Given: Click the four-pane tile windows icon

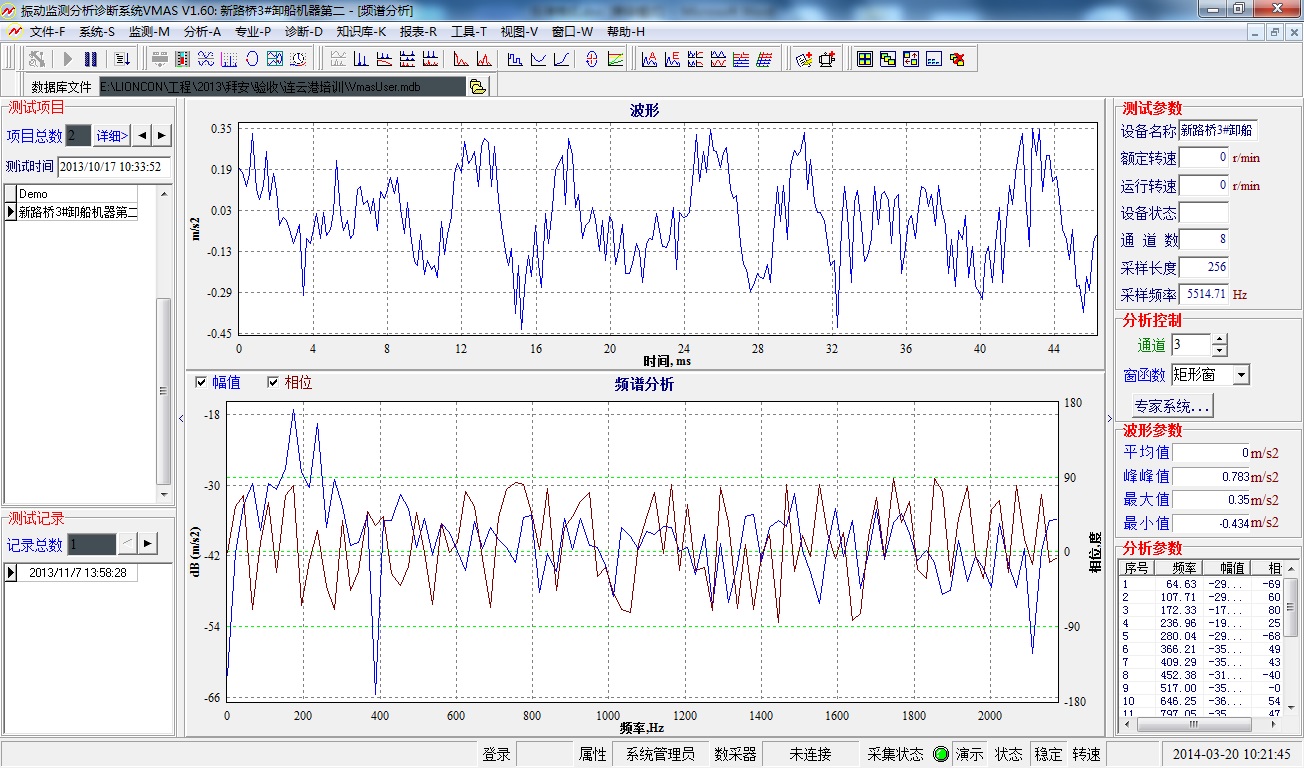Looking at the screenshot, I should [x=865, y=59].
